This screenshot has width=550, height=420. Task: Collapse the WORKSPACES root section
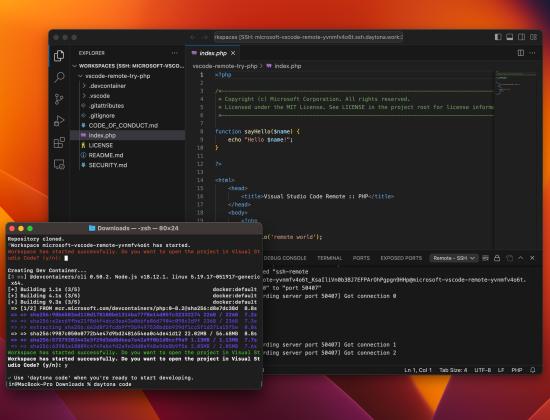coord(128,66)
